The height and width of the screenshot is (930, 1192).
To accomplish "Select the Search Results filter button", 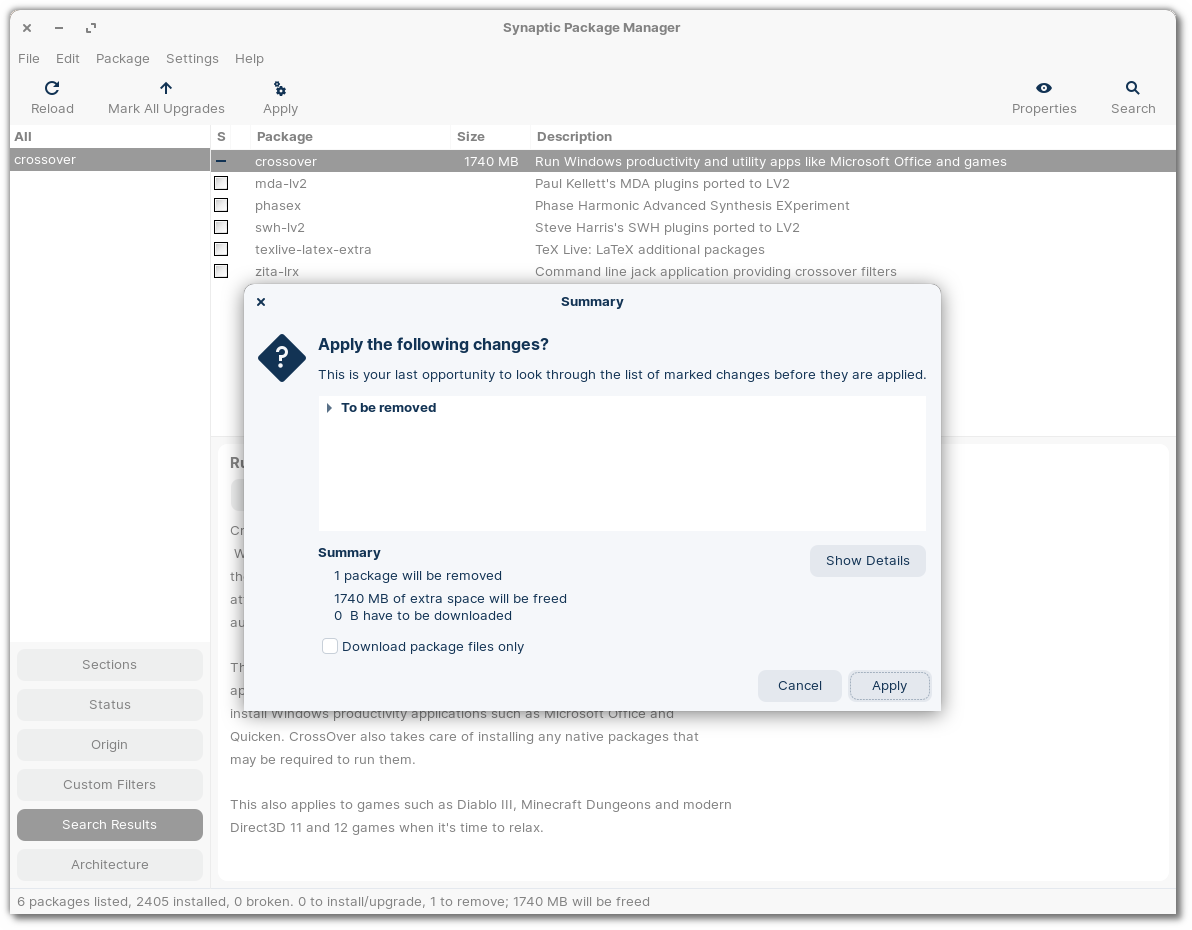I will tap(109, 825).
